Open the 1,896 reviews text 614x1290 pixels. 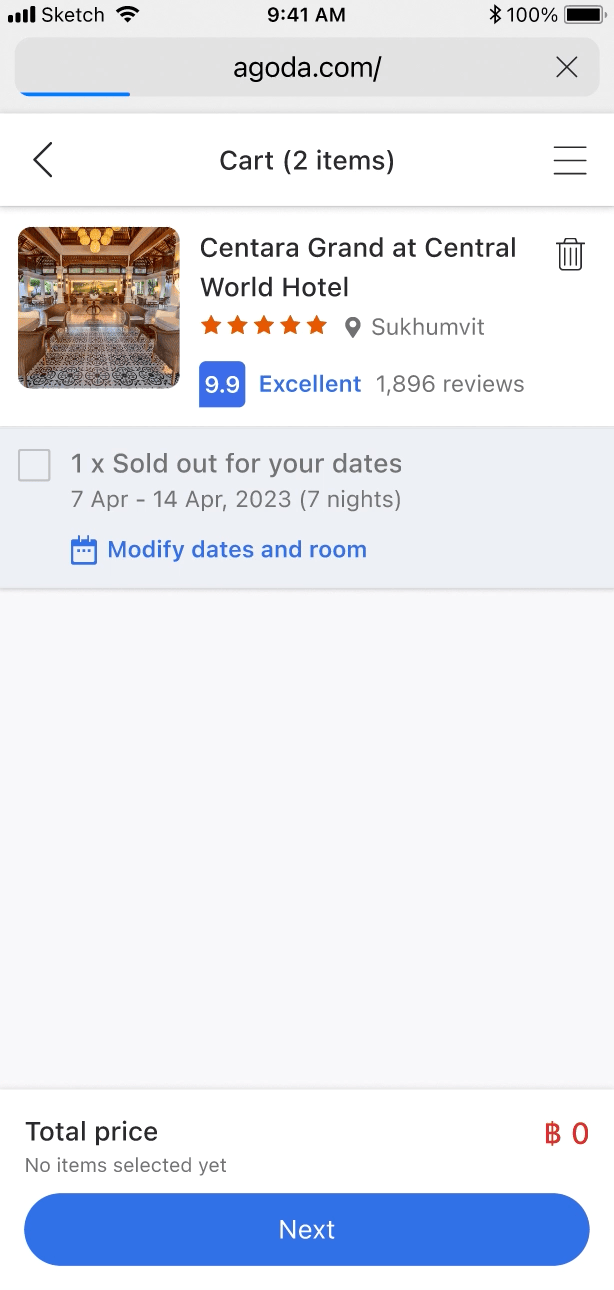pos(450,384)
